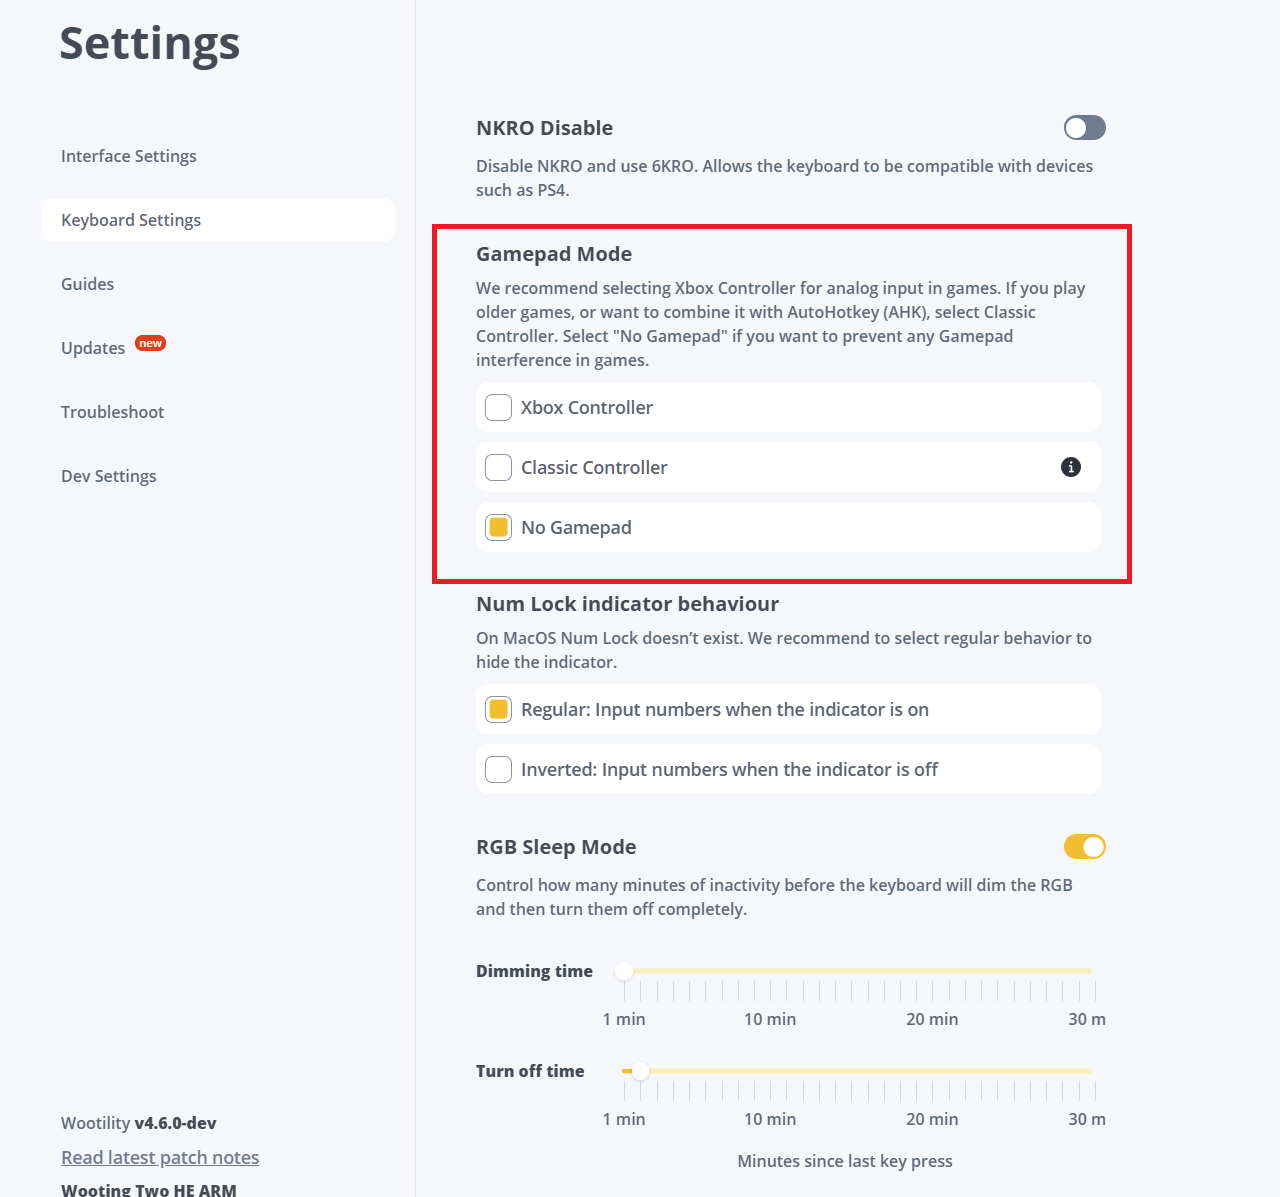Open the Troubleshoot page

coord(112,412)
